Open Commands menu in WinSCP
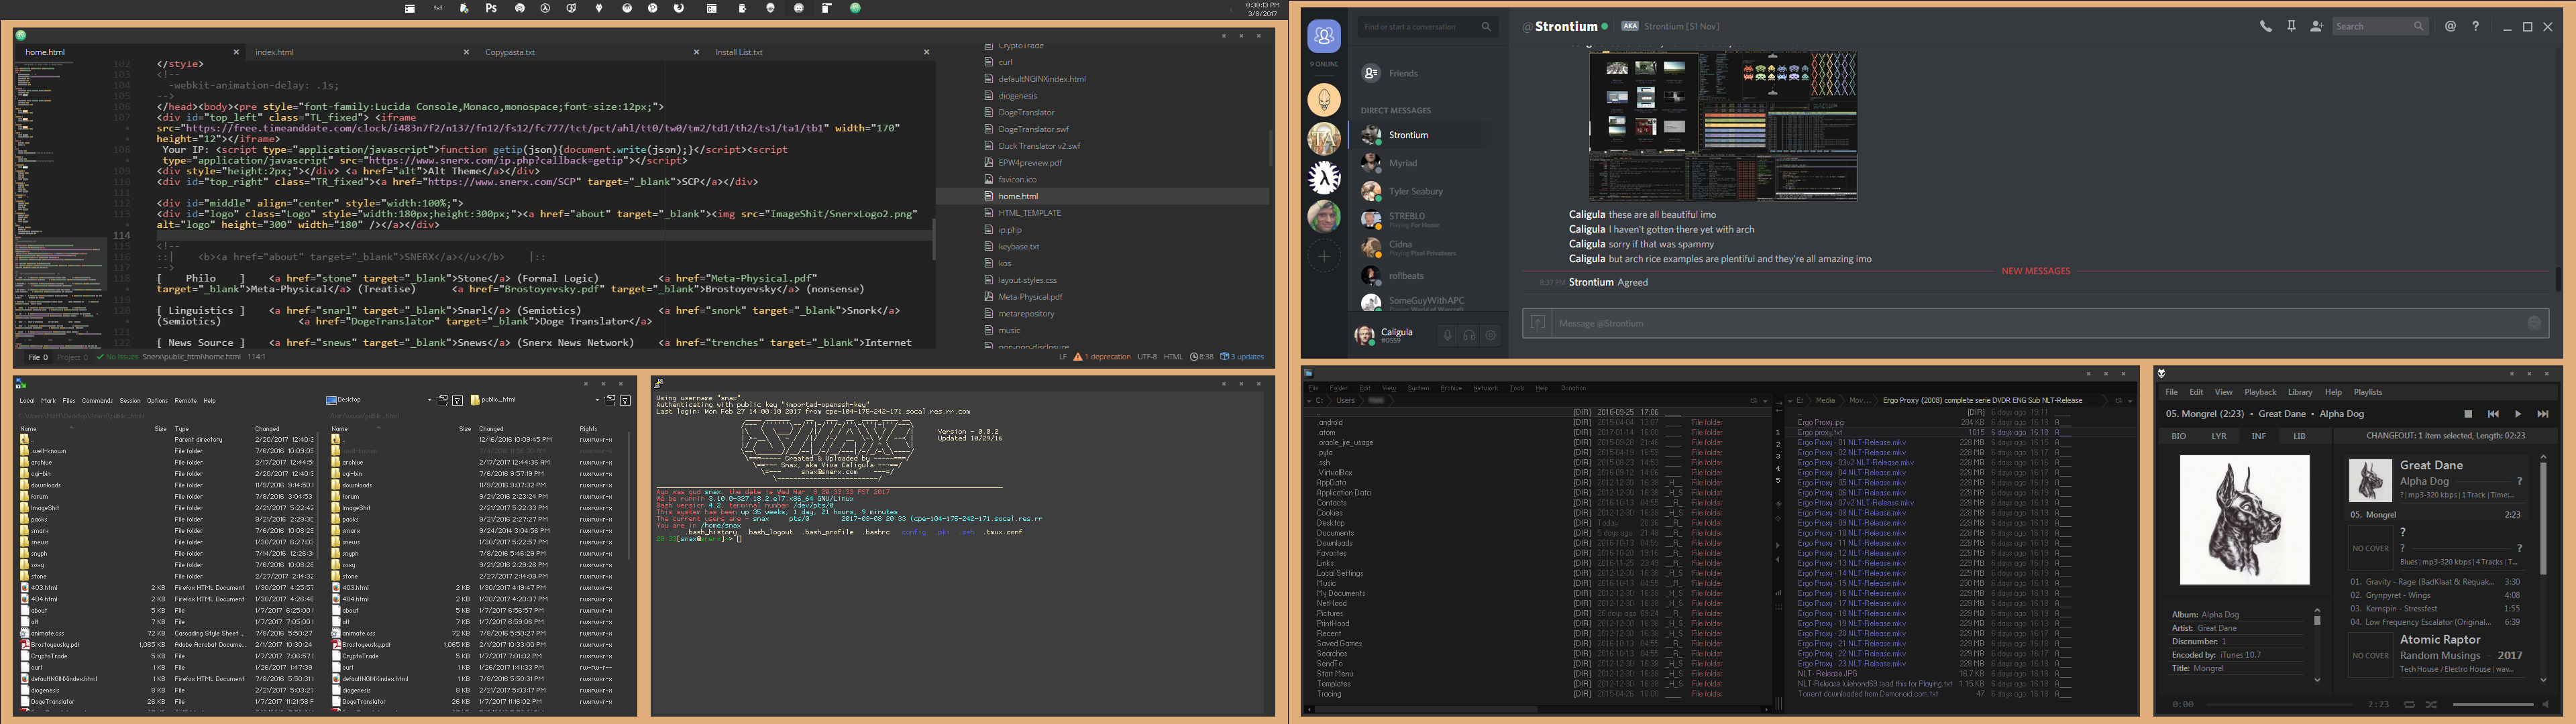 pos(97,401)
